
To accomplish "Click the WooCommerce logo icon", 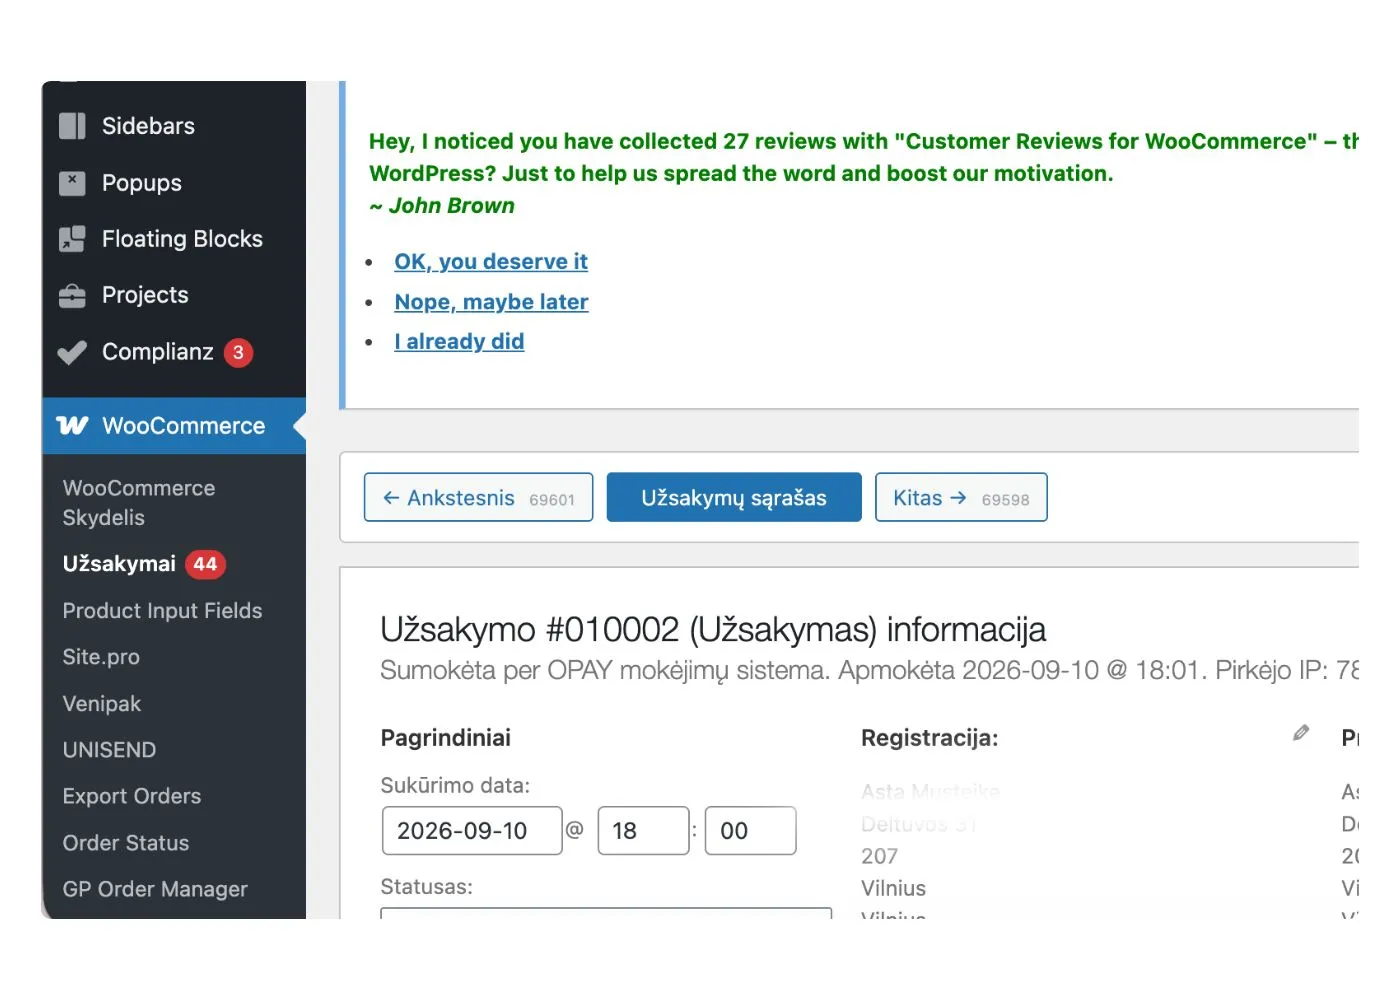I will 72,426.
